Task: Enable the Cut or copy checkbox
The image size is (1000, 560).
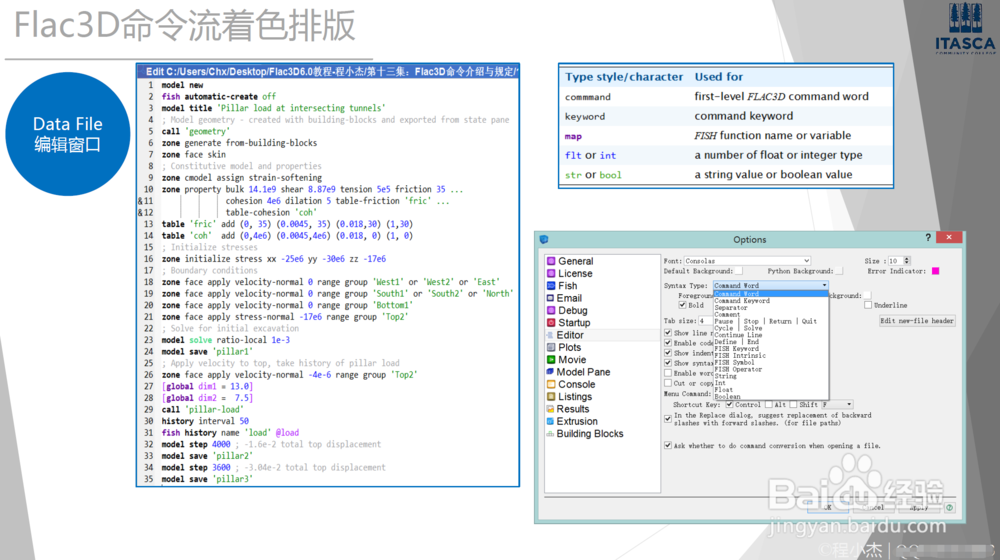Action: coord(668,383)
